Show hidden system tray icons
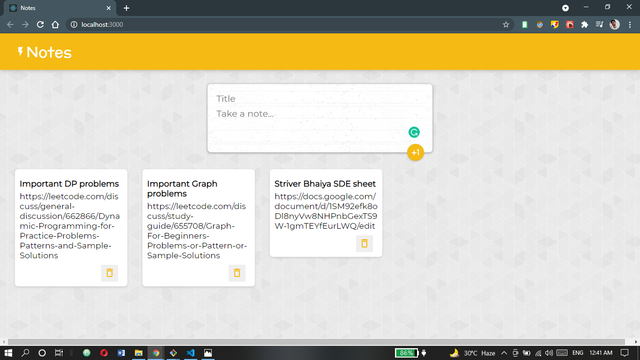Viewport: 640px width, 360px height. (504, 353)
